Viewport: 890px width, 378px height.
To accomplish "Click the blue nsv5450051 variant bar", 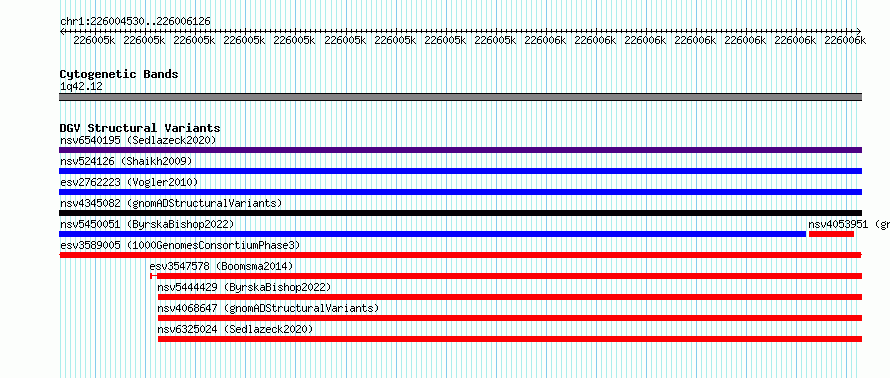I will pyautogui.click(x=433, y=234).
